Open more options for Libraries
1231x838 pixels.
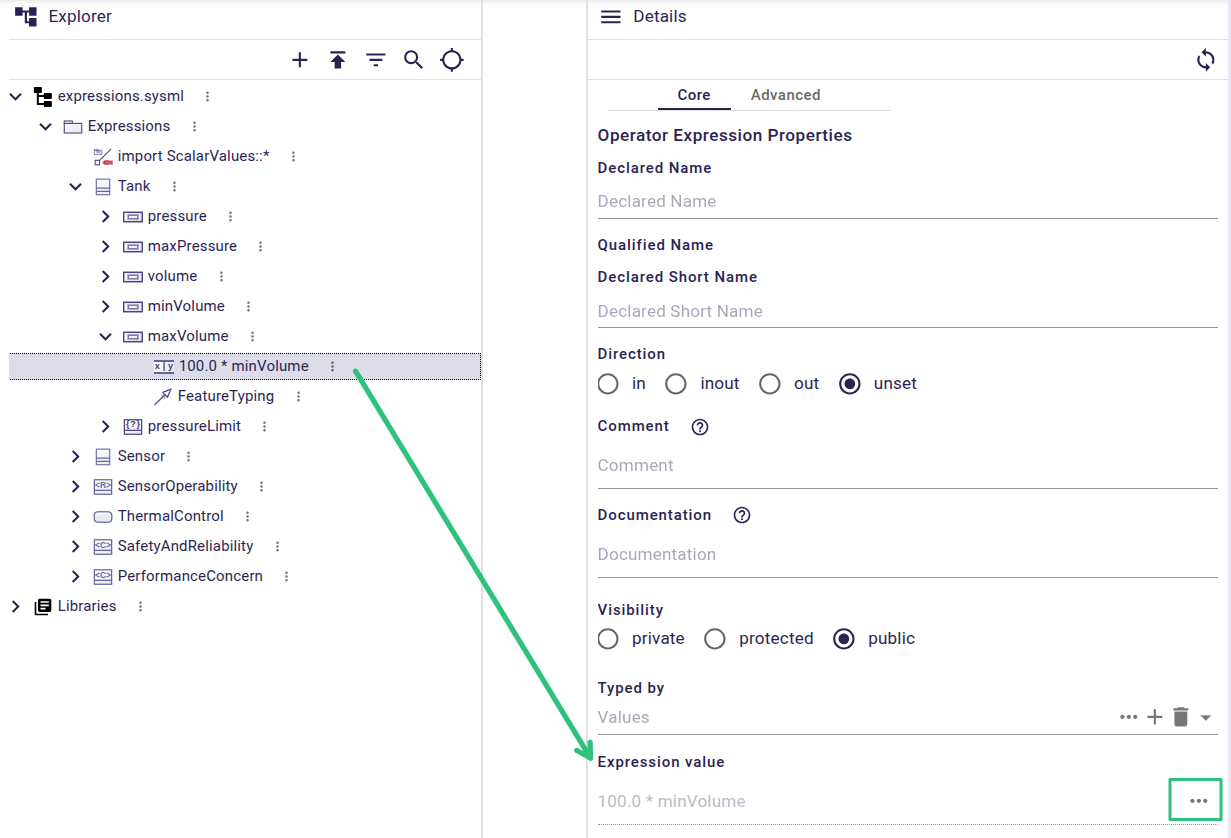140,606
